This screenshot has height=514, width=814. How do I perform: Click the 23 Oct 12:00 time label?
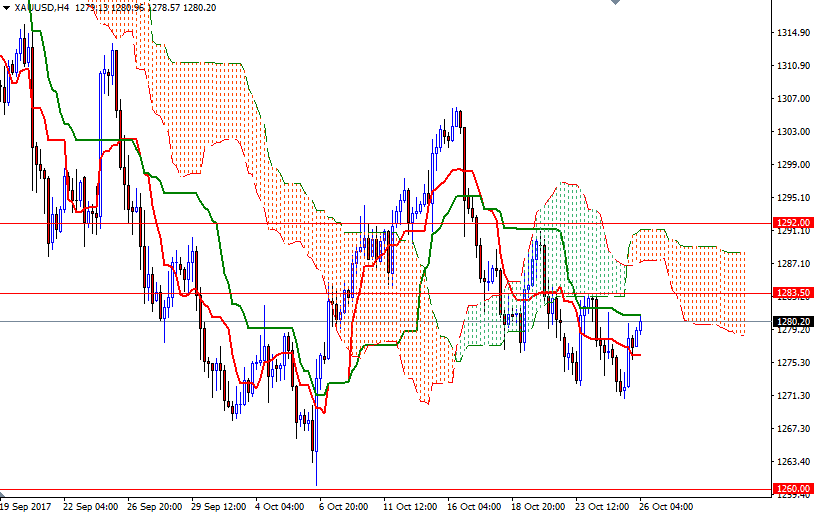tap(602, 507)
